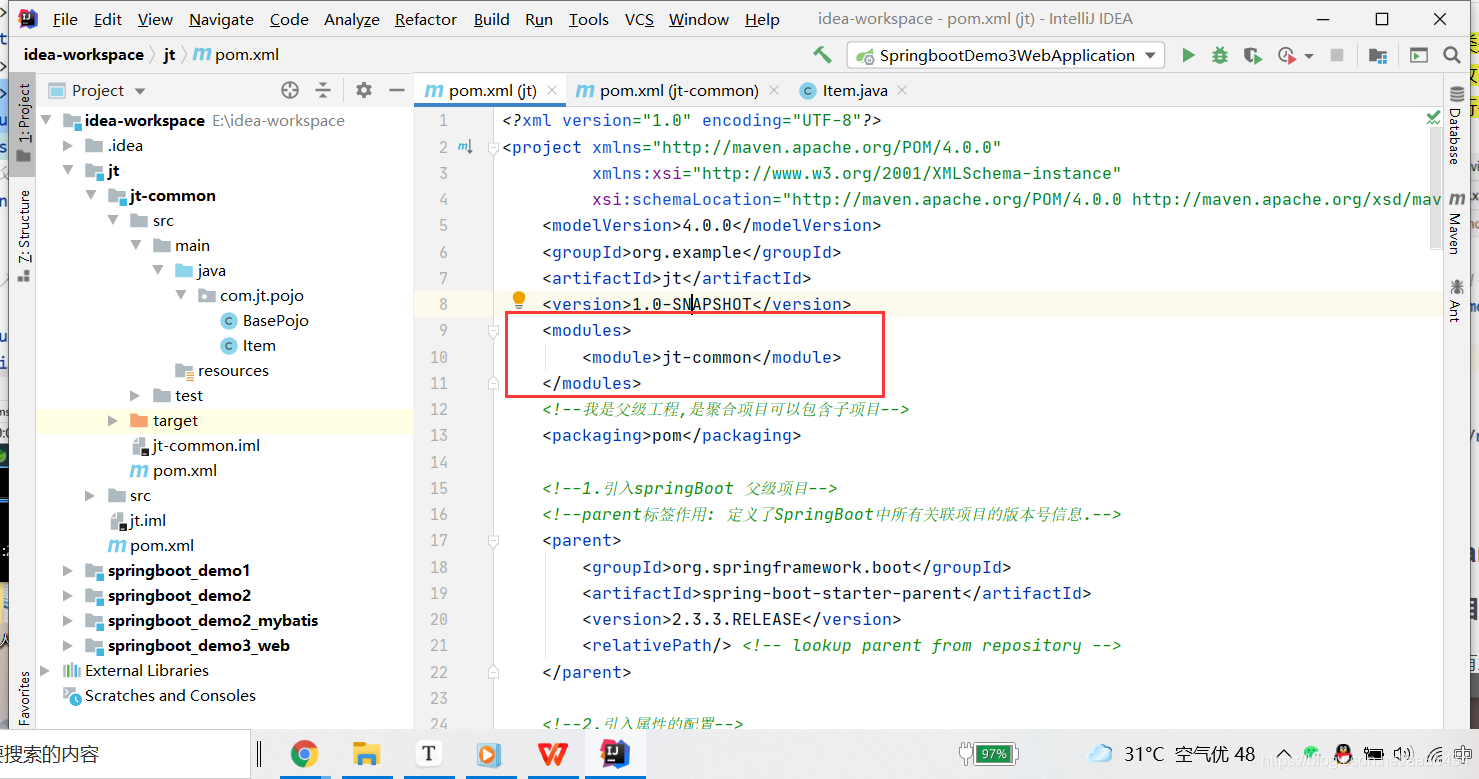This screenshot has width=1479, height=779.
Task: Open the Refactor menu
Action: click(x=426, y=19)
